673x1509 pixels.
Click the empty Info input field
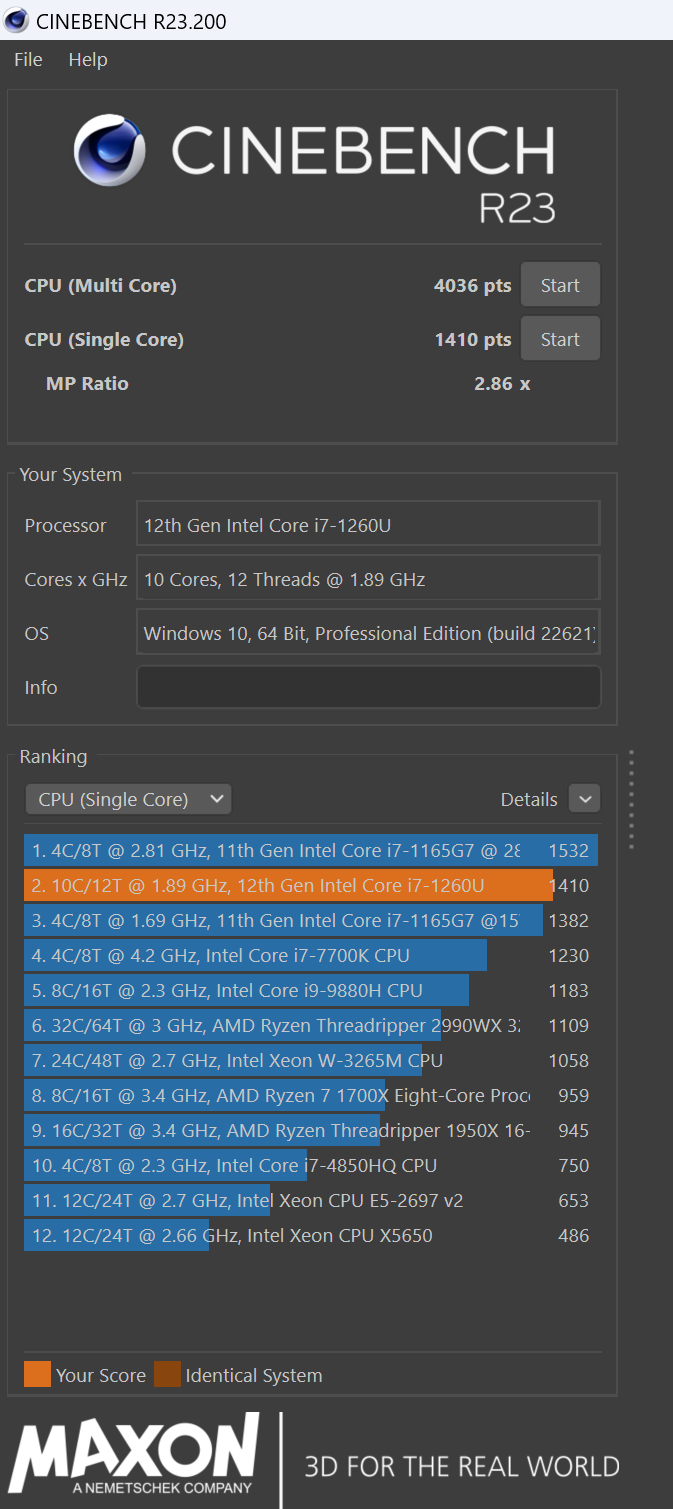(368, 687)
